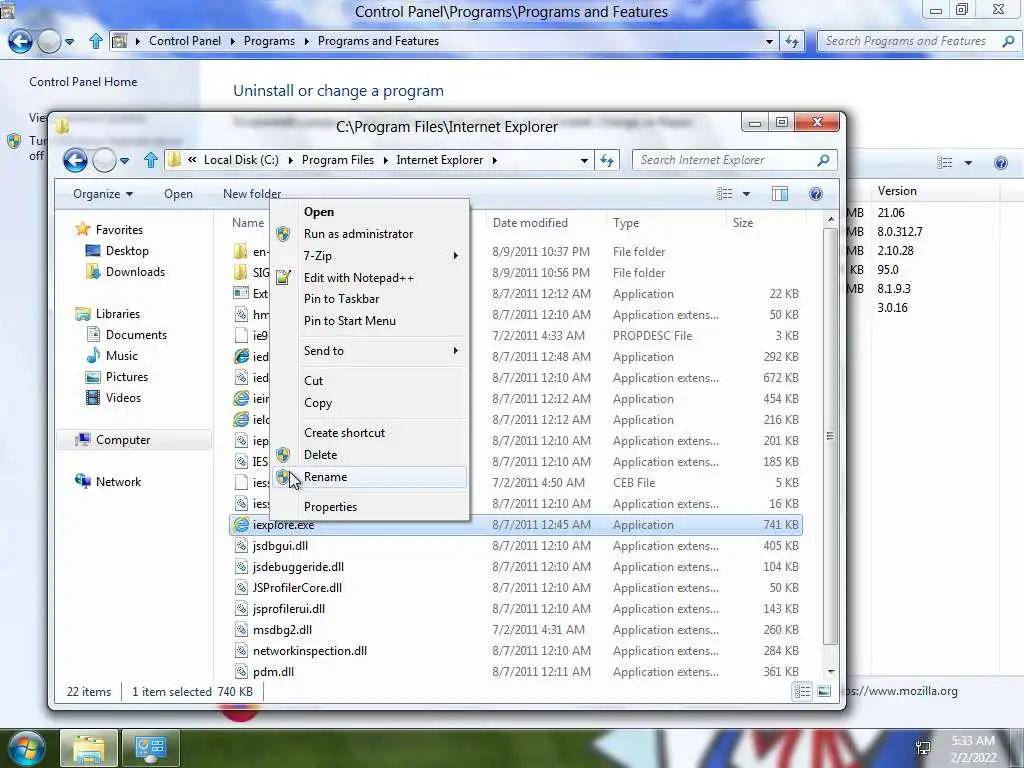Viewport: 1024px width, 768px height.
Task: Click New folder toolbar button
Action: [x=251, y=194]
